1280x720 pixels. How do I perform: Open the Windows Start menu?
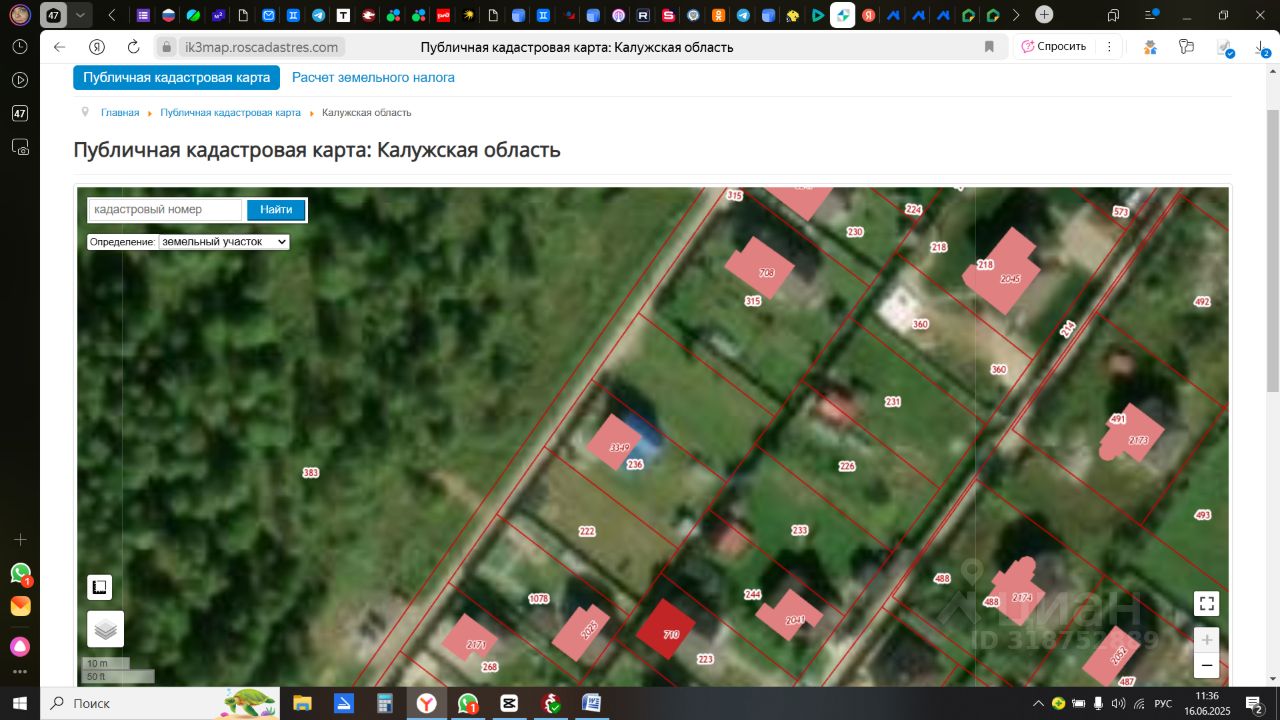[20, 703]
